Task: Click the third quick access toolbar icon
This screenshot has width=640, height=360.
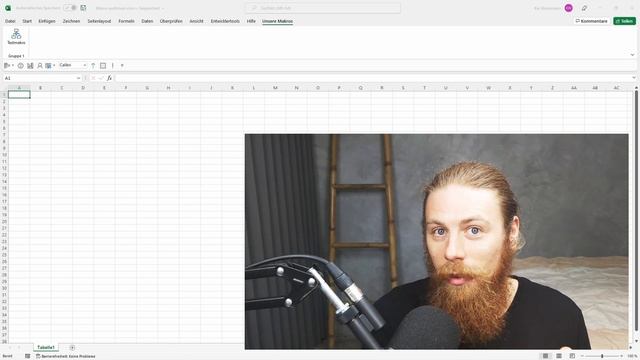Action: 30,65
